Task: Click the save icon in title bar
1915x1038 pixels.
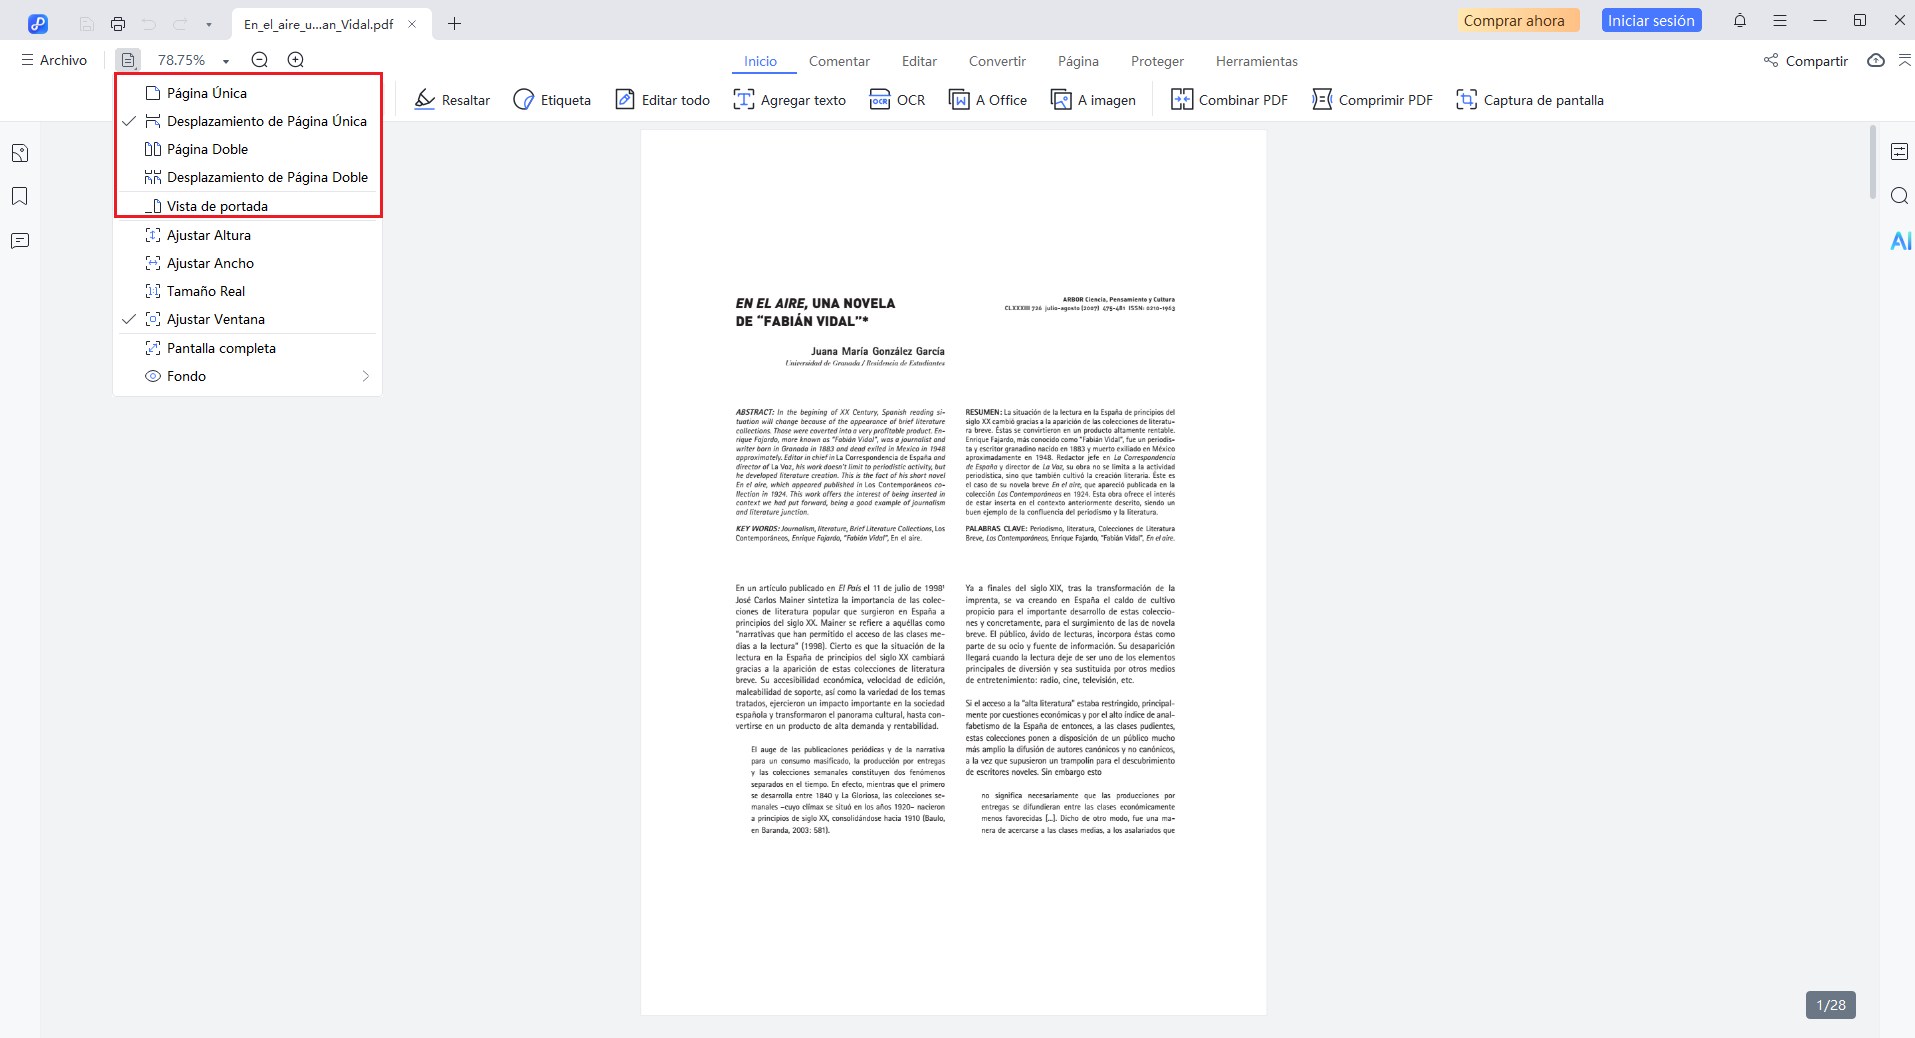Action: [x=87, y=24]
